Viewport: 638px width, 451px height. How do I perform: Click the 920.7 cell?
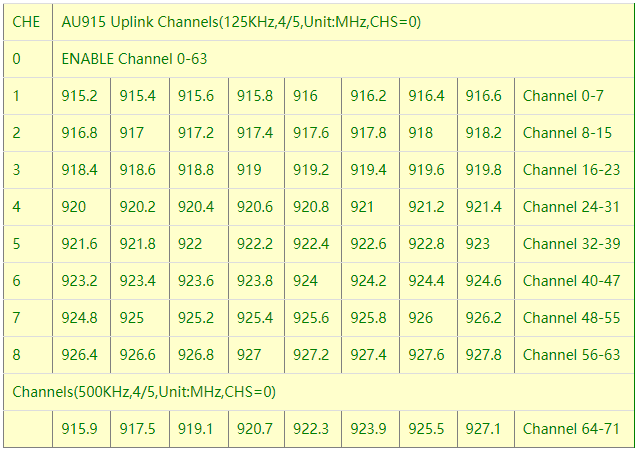256,429
